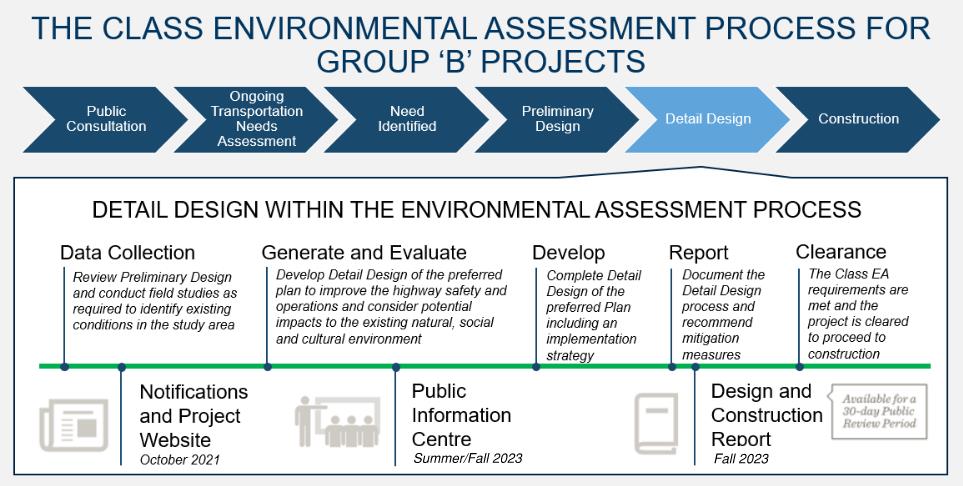Select Ongoing Transportation Needs Assessment arrow
963x486 pixels.
(x=256, y=119)
